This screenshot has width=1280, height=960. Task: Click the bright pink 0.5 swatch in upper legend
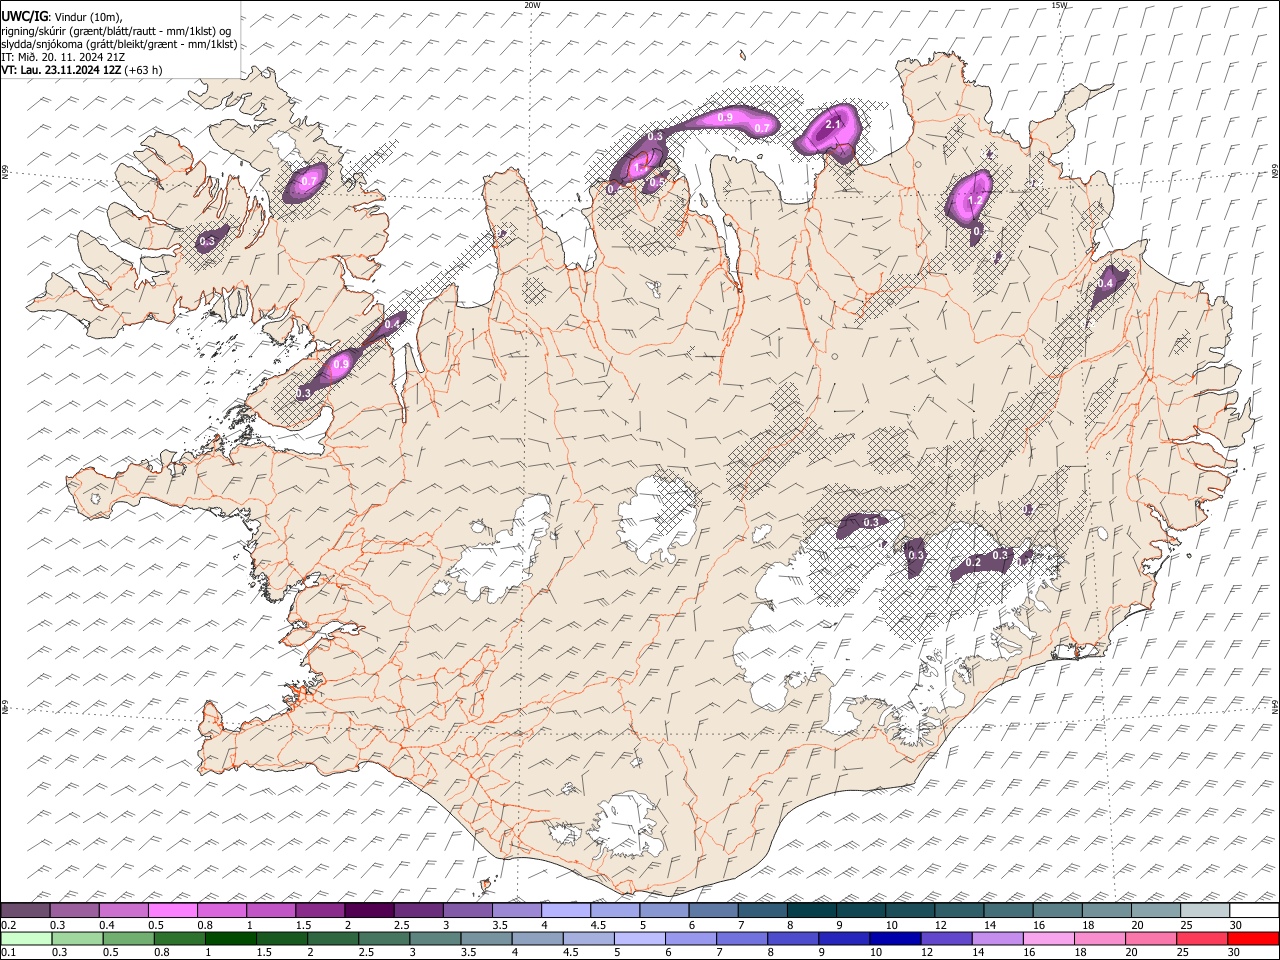[173, 910]
